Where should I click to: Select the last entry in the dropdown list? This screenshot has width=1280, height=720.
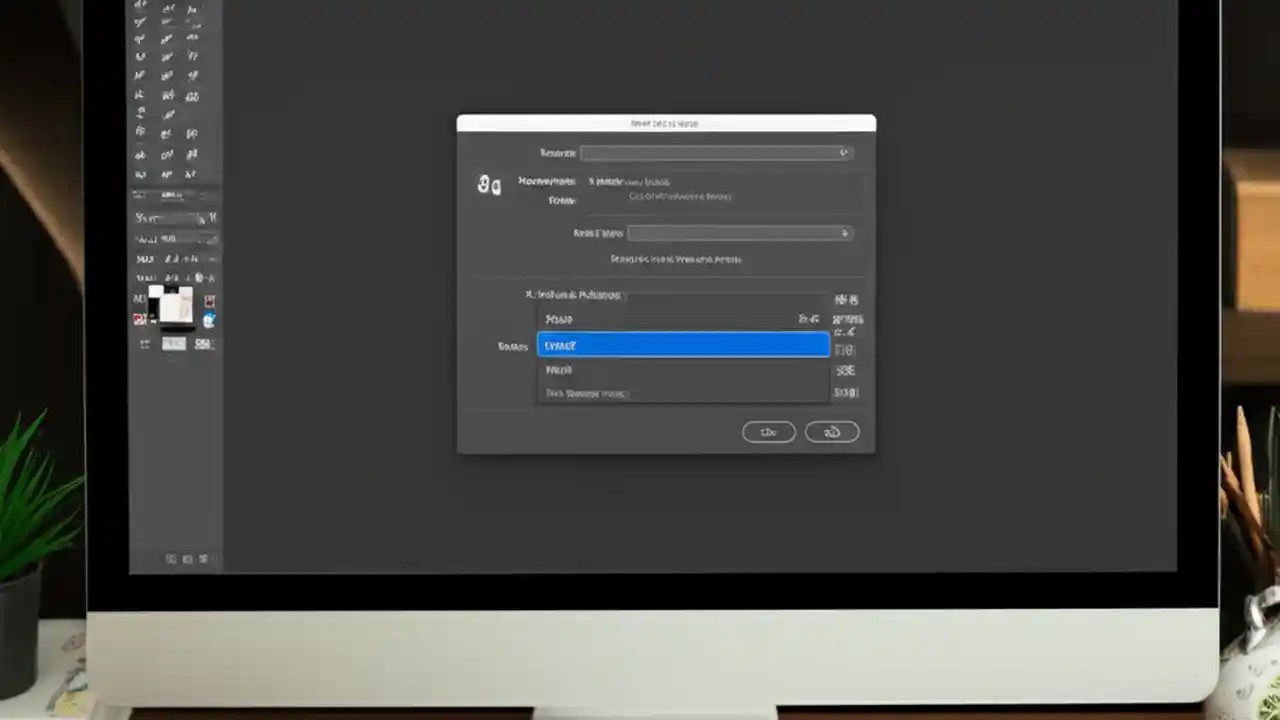[x=683, y=392]
